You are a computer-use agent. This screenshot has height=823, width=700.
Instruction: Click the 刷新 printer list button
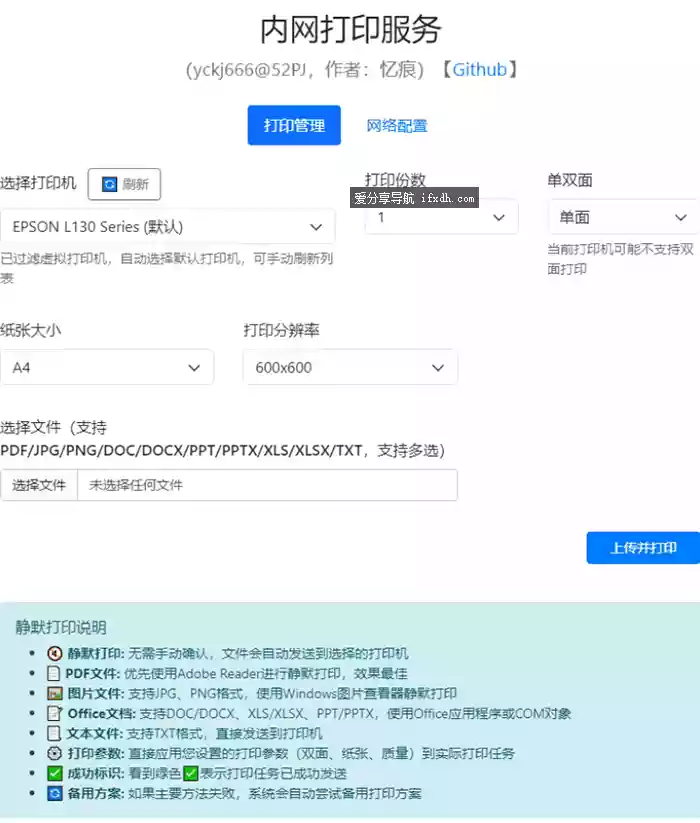124,184
